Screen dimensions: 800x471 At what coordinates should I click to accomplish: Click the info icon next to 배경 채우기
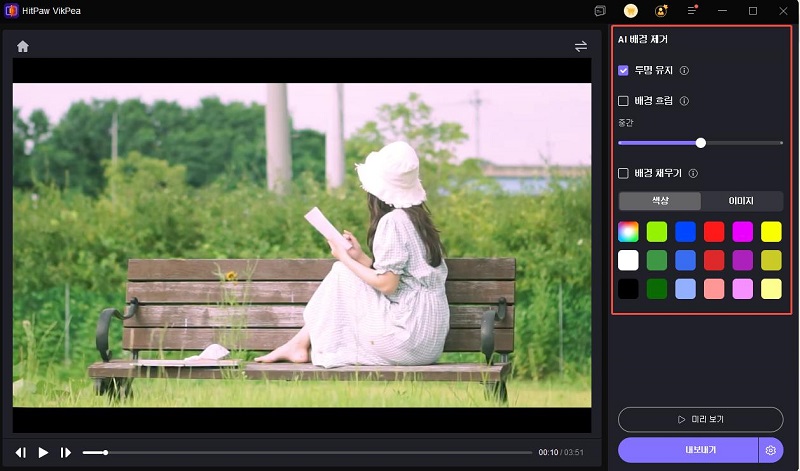[x=693, y=173]
